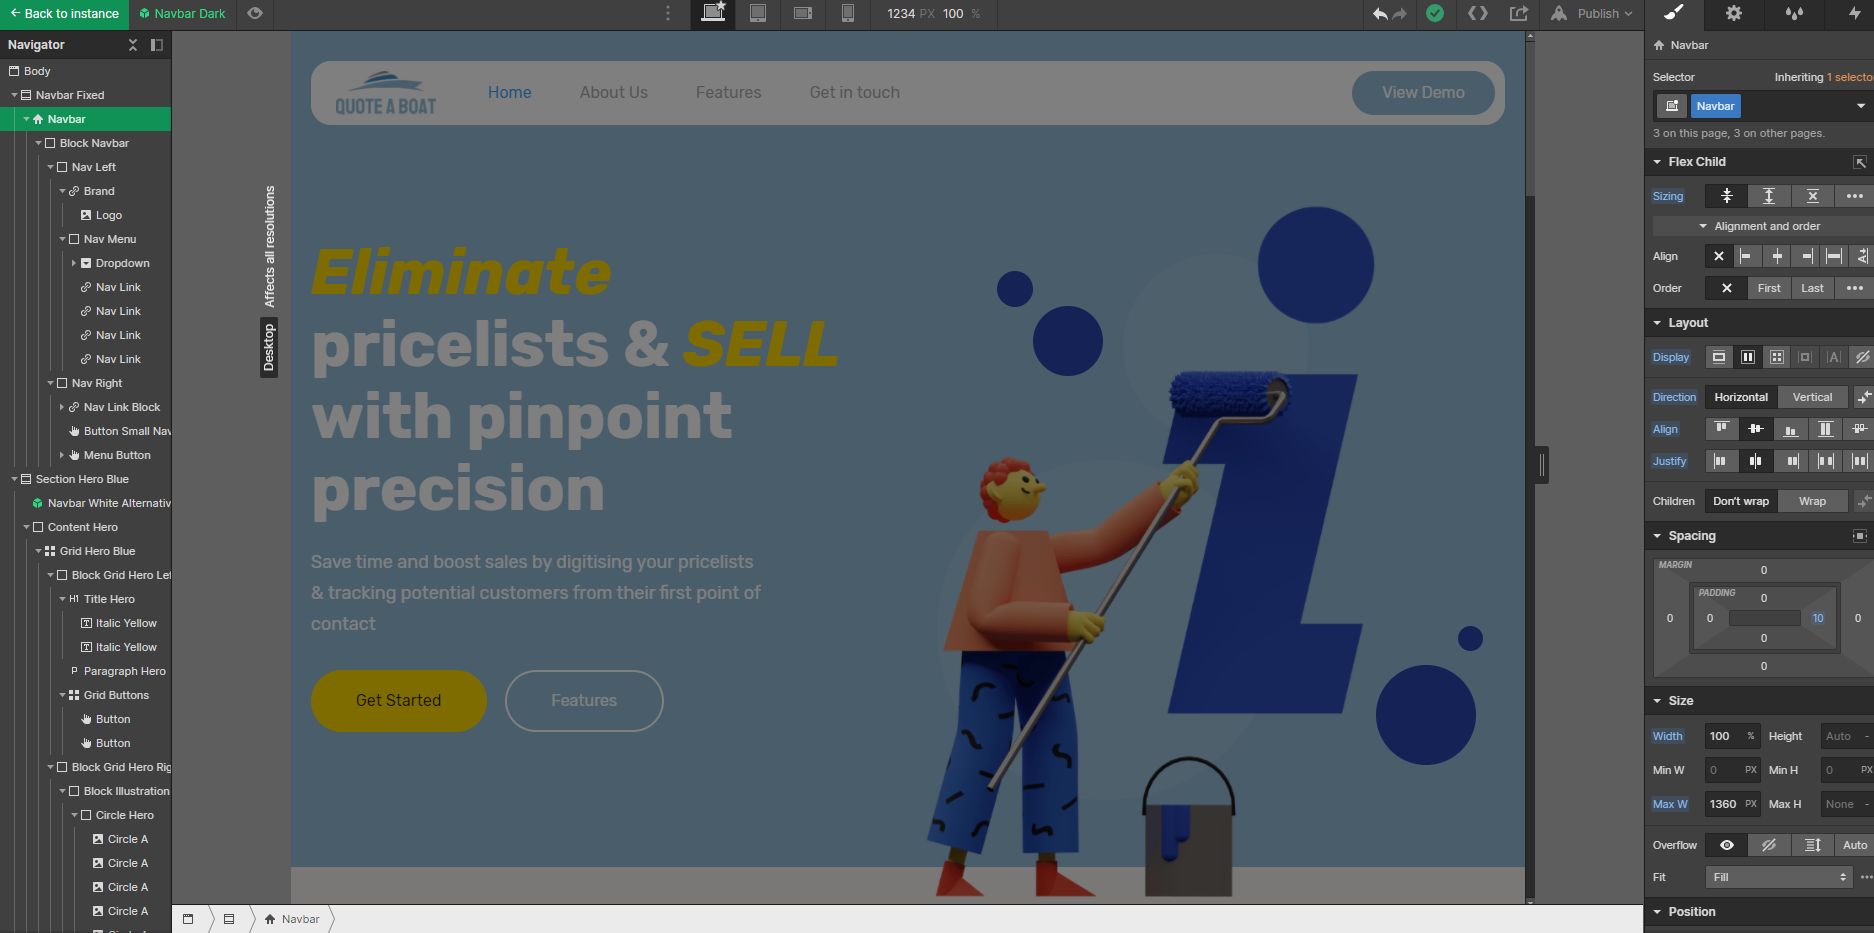Toggle the preview eye icon
This screenshot has width=1874, height=933.
click(255, 14)
